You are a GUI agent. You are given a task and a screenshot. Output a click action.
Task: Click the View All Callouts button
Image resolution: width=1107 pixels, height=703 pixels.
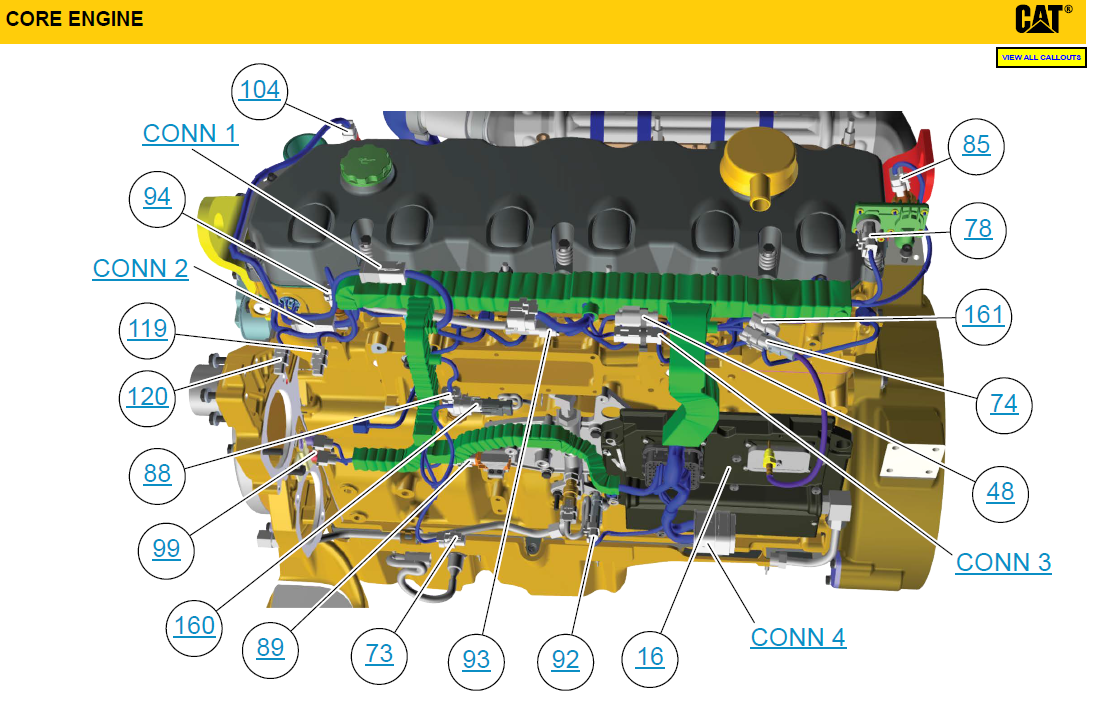point(1041,57)
